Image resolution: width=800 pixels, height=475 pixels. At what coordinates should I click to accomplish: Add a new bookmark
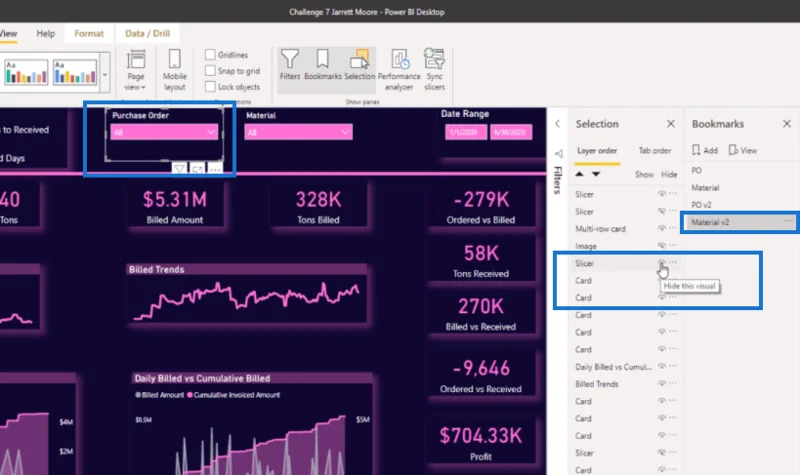705,150
